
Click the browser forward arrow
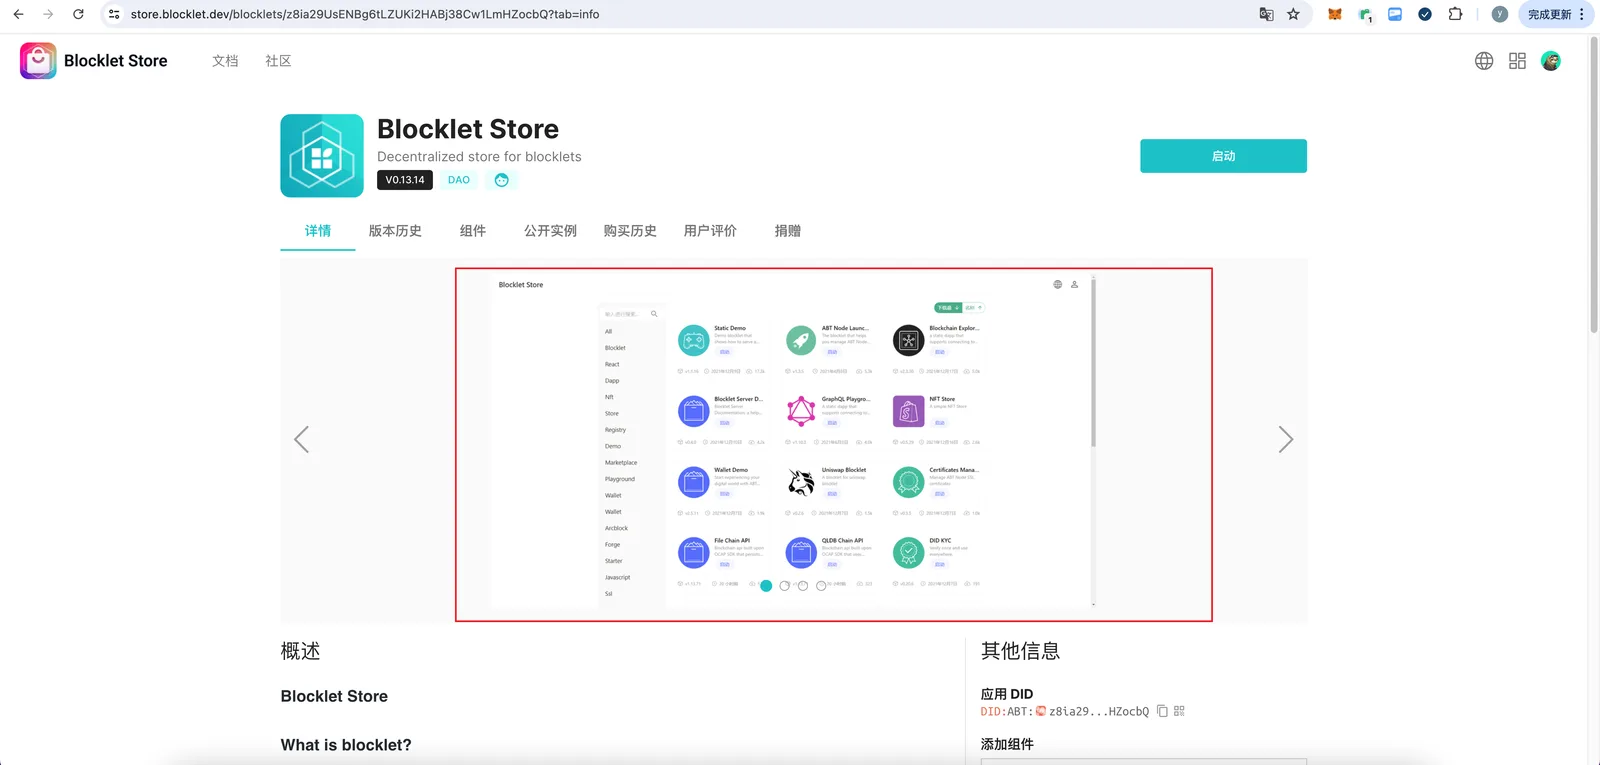pyautogui.click(x=48, y=14)
